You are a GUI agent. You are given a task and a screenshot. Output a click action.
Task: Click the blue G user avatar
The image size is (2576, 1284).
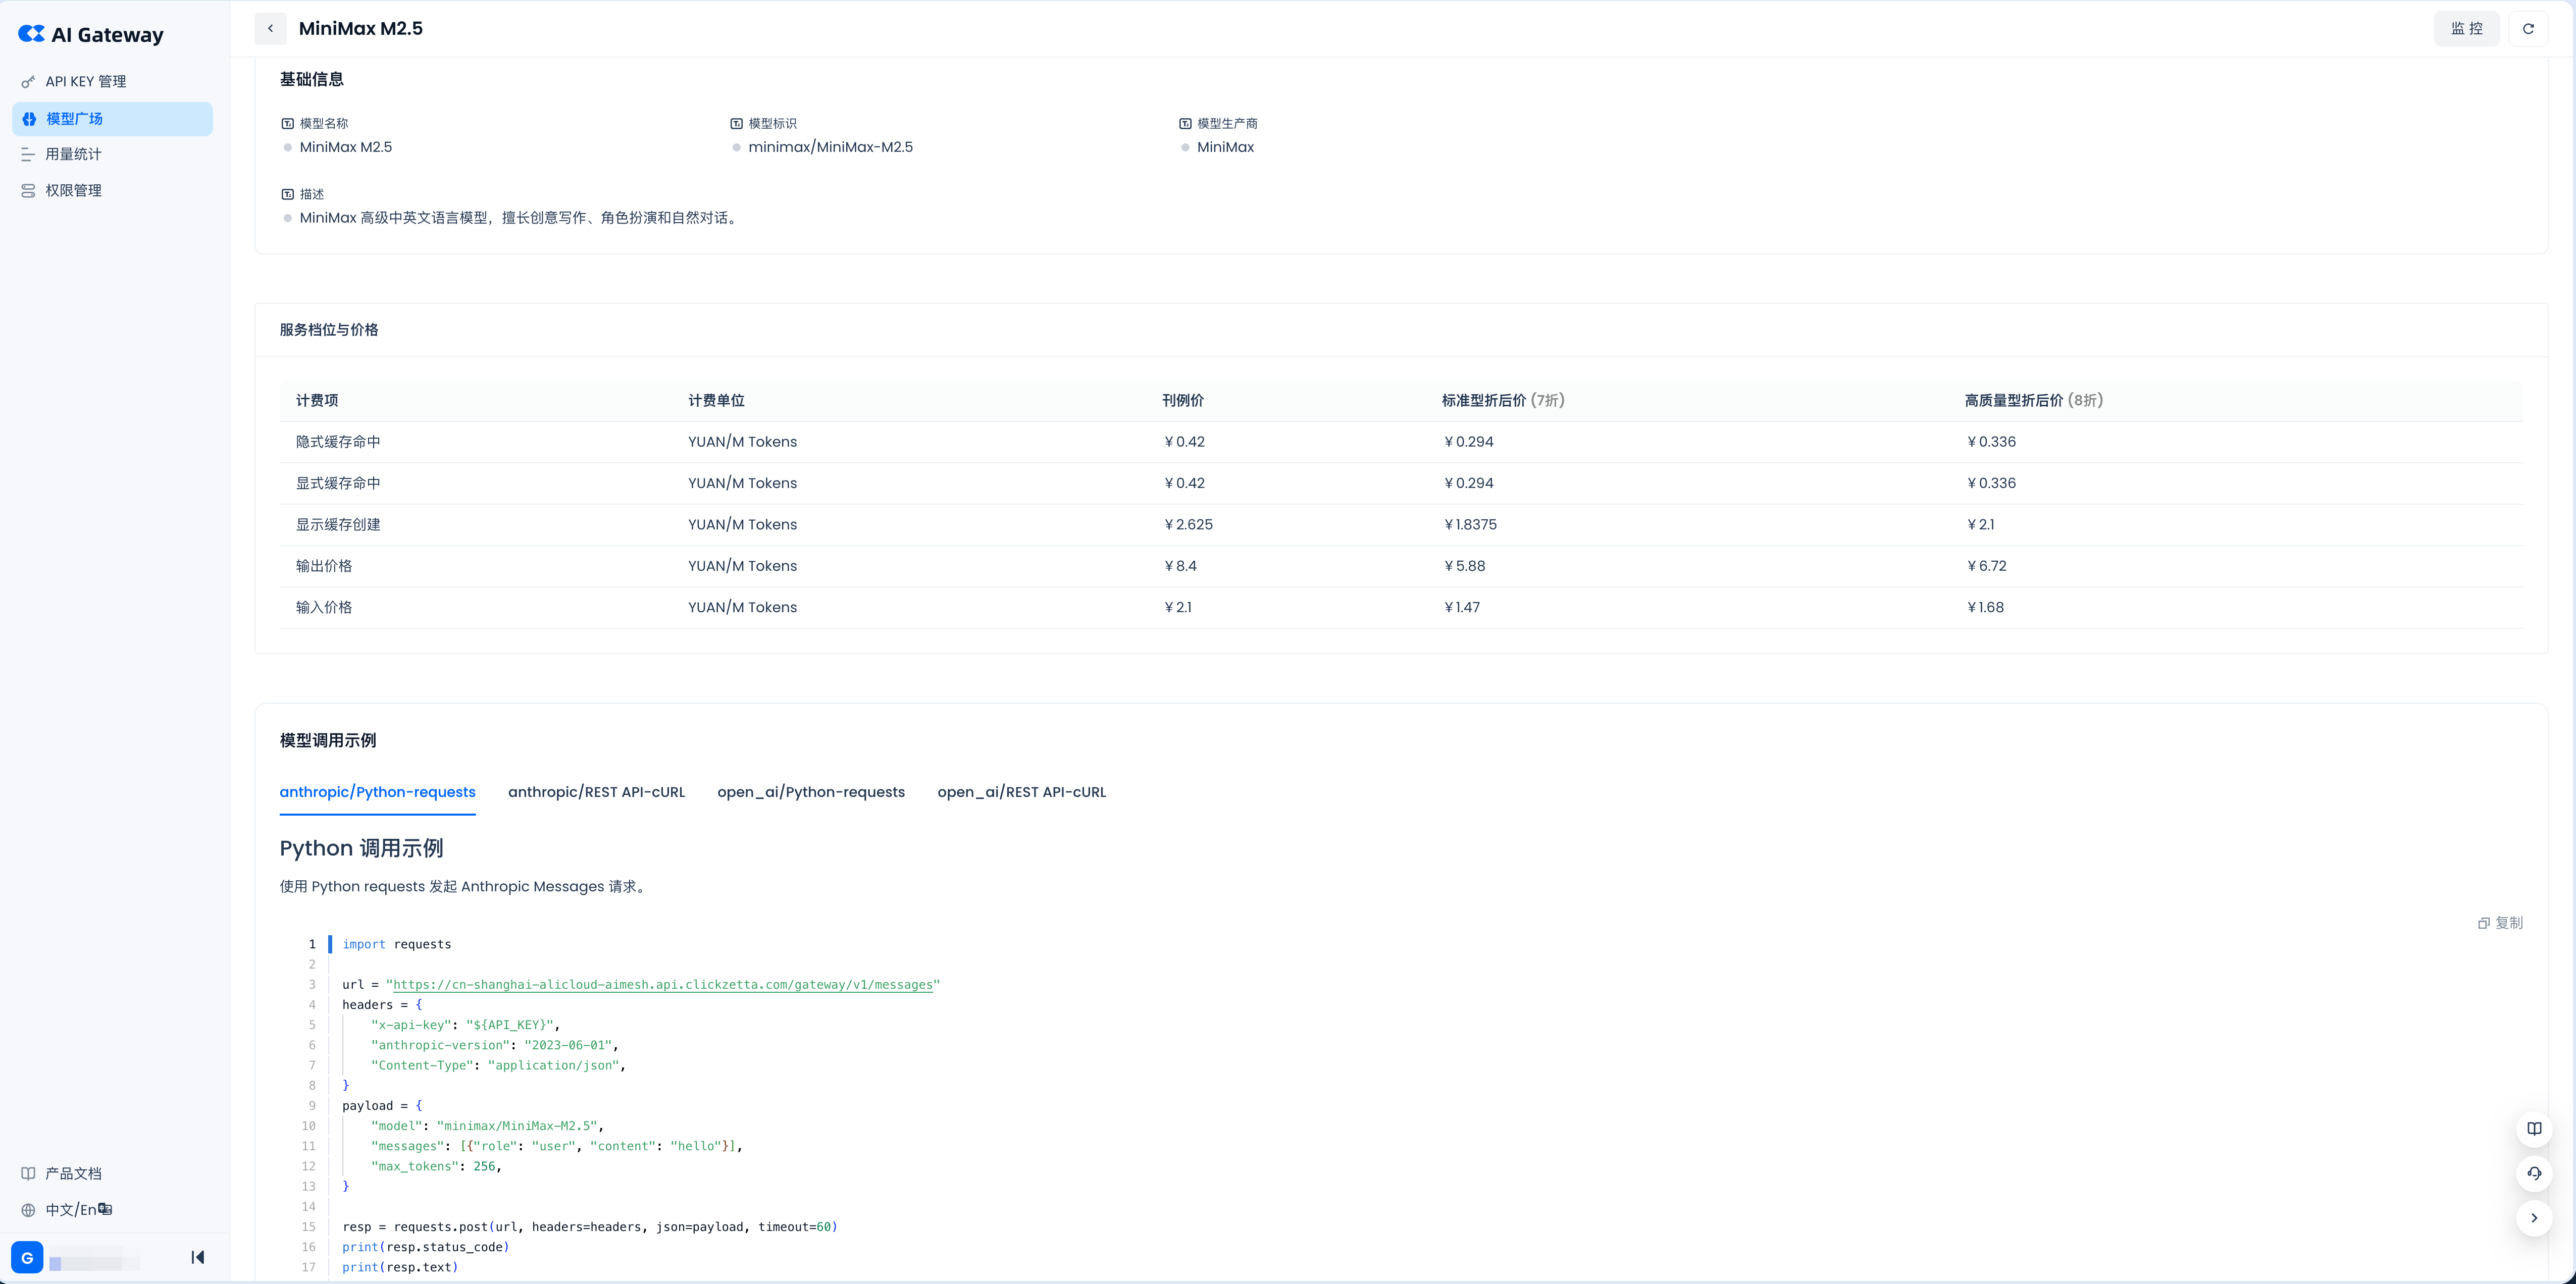(27, 1258)
